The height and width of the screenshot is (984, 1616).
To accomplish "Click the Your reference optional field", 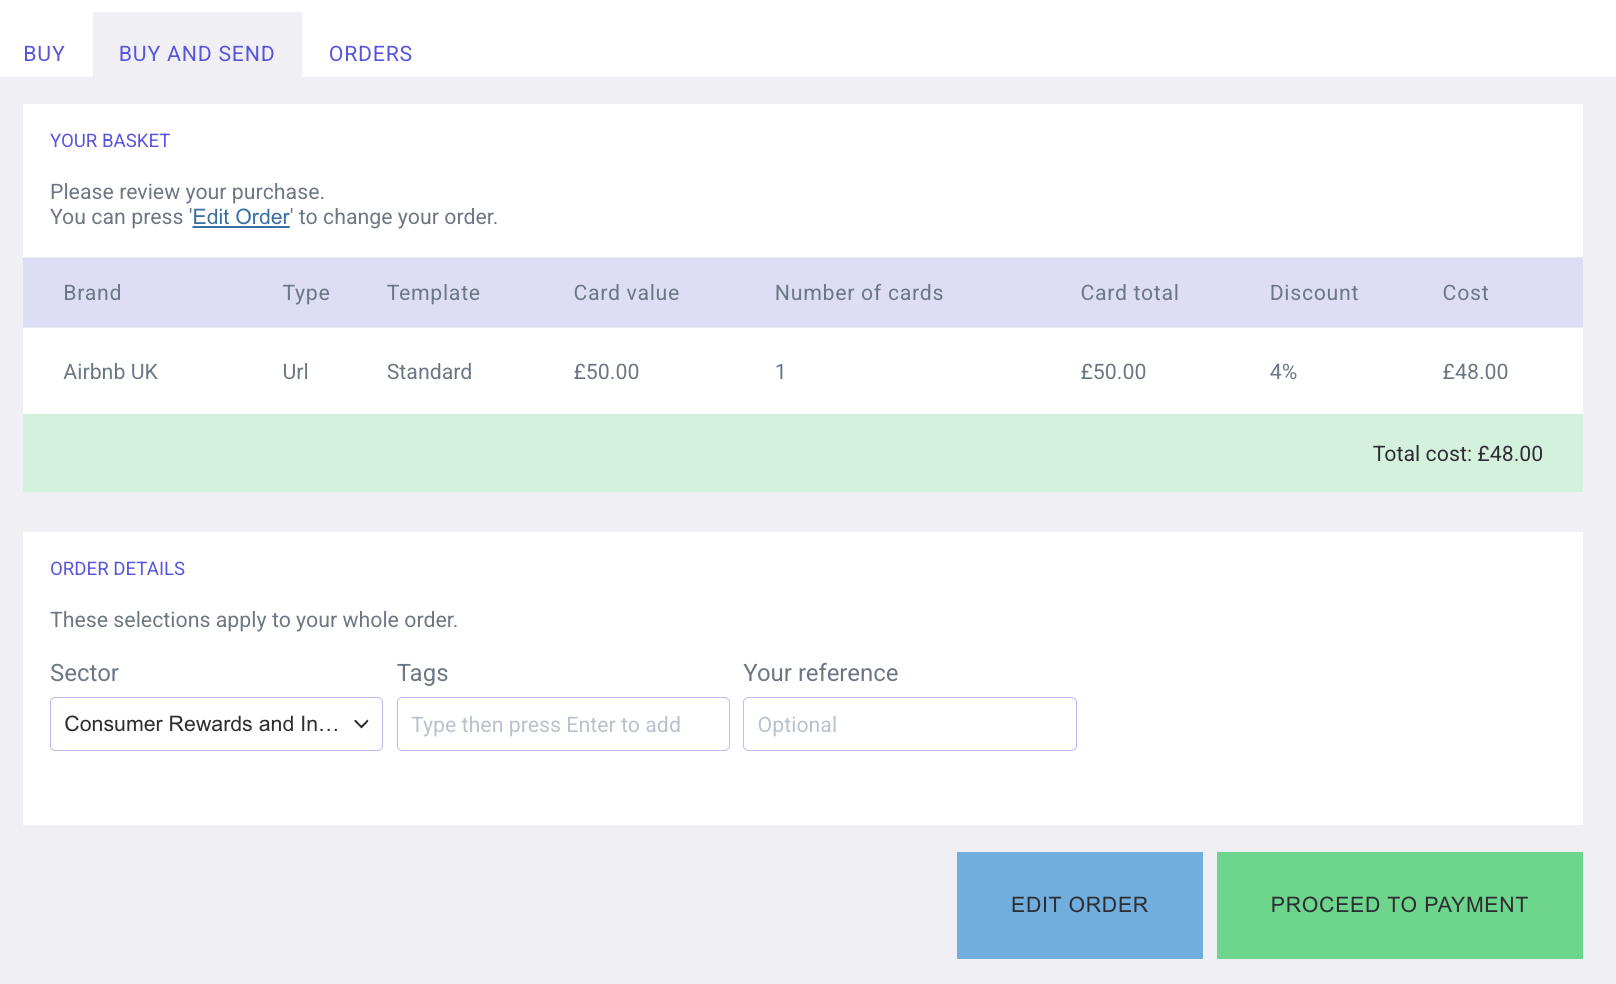I will click(909, 724).
